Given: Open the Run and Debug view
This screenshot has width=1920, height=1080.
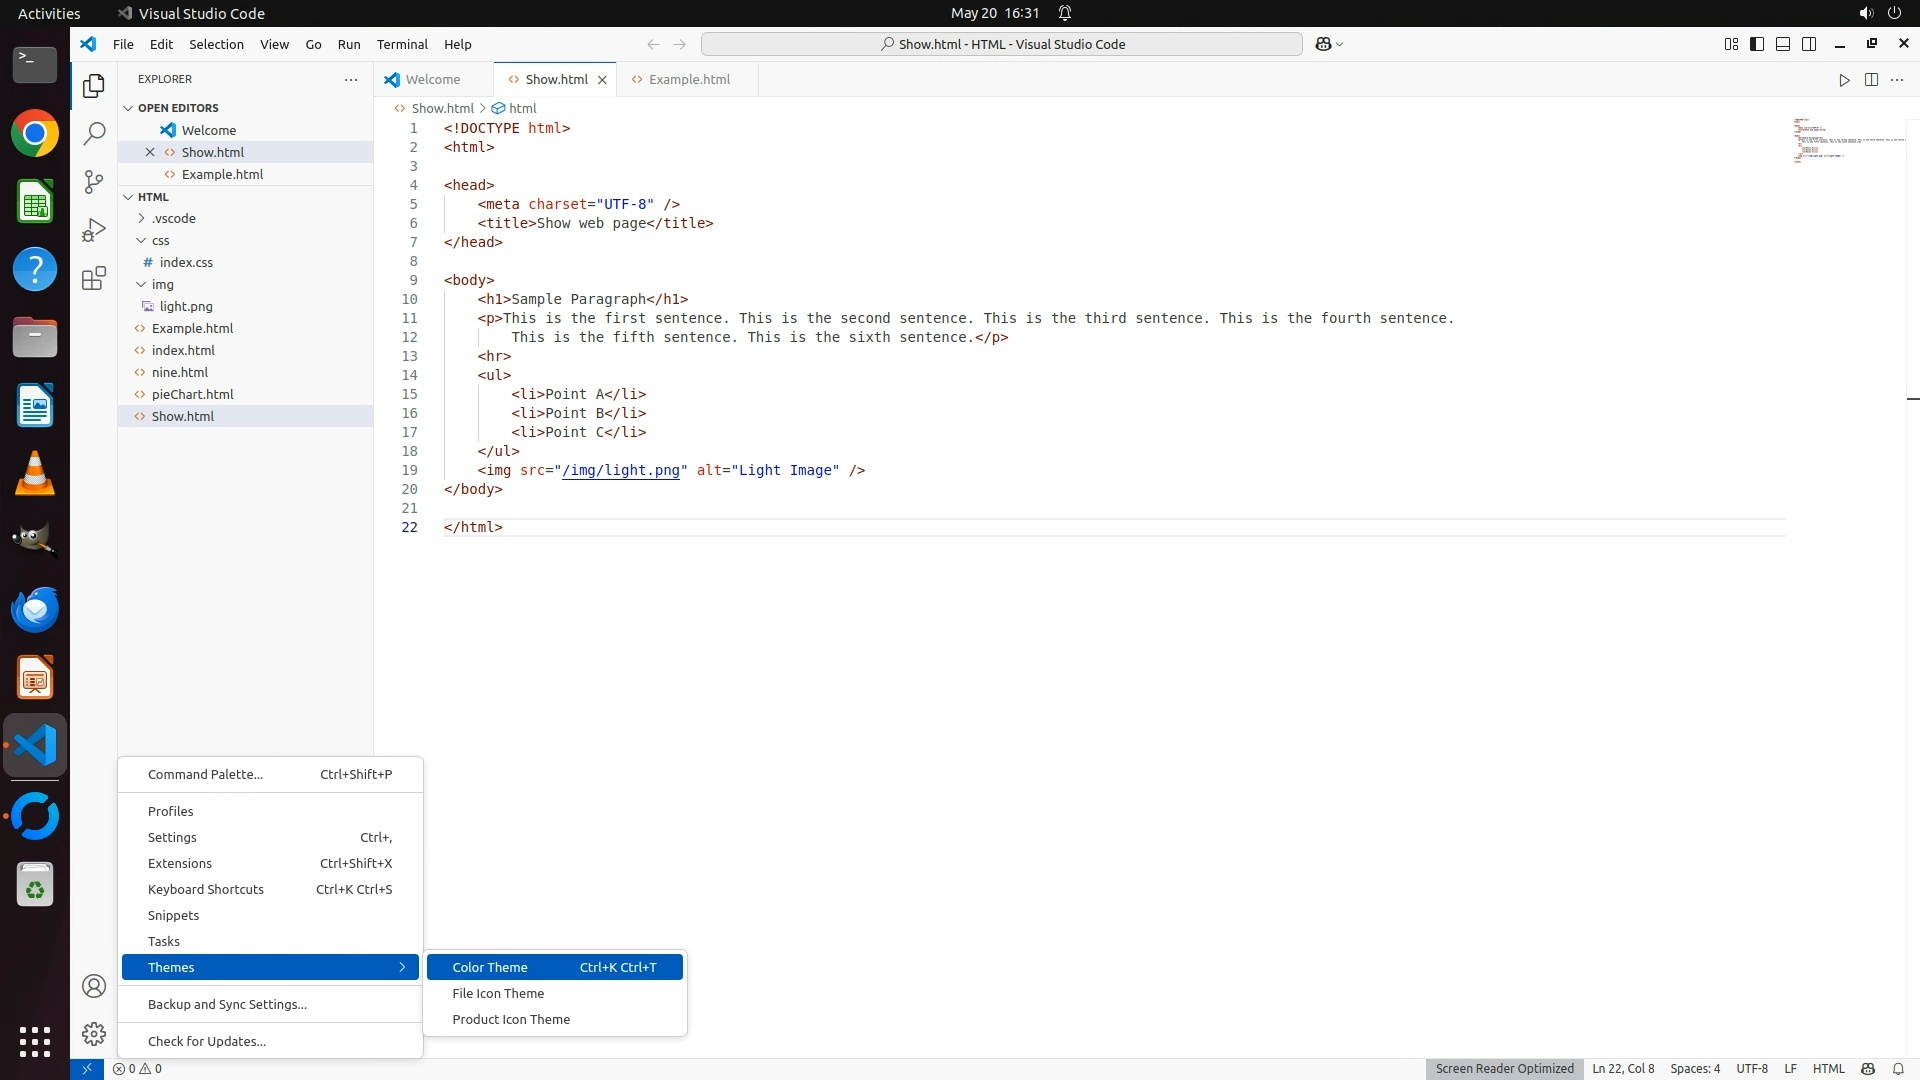Looking at the screenshot, I should pos(94,230).
